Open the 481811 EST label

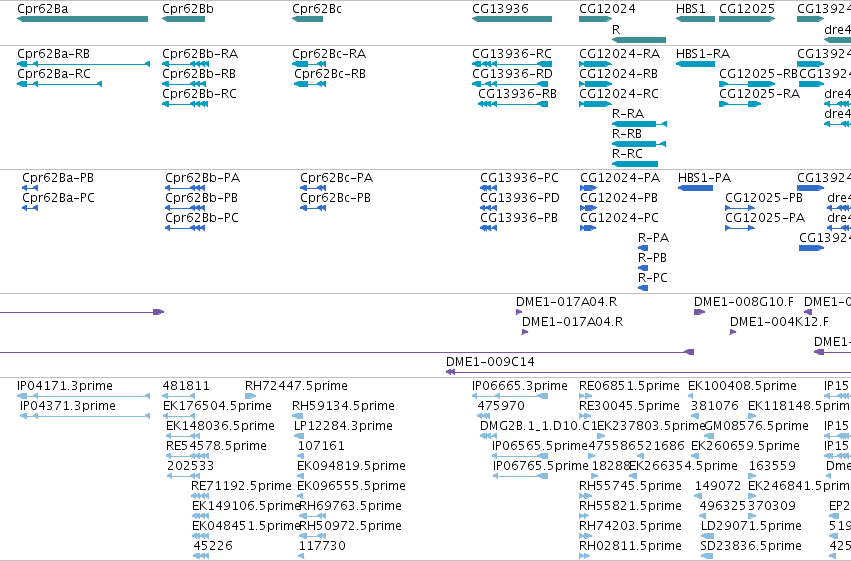186,386
